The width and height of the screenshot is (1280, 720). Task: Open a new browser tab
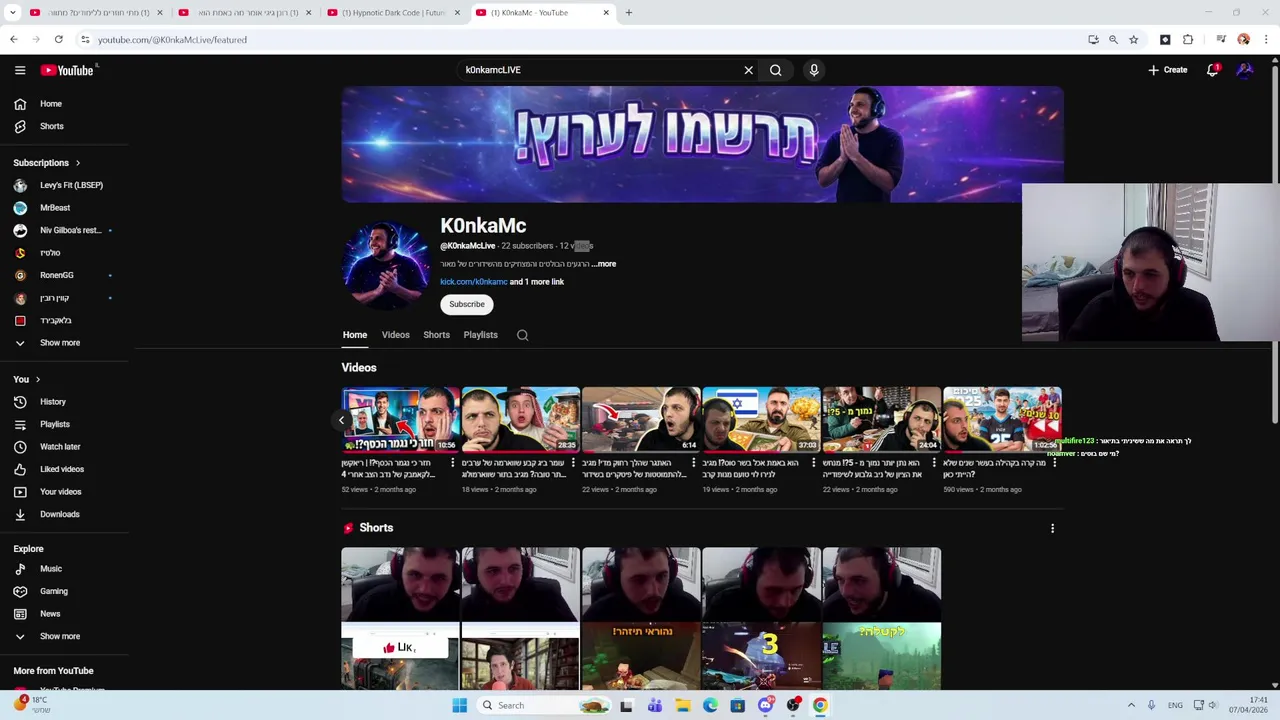[x=628, y=13]
